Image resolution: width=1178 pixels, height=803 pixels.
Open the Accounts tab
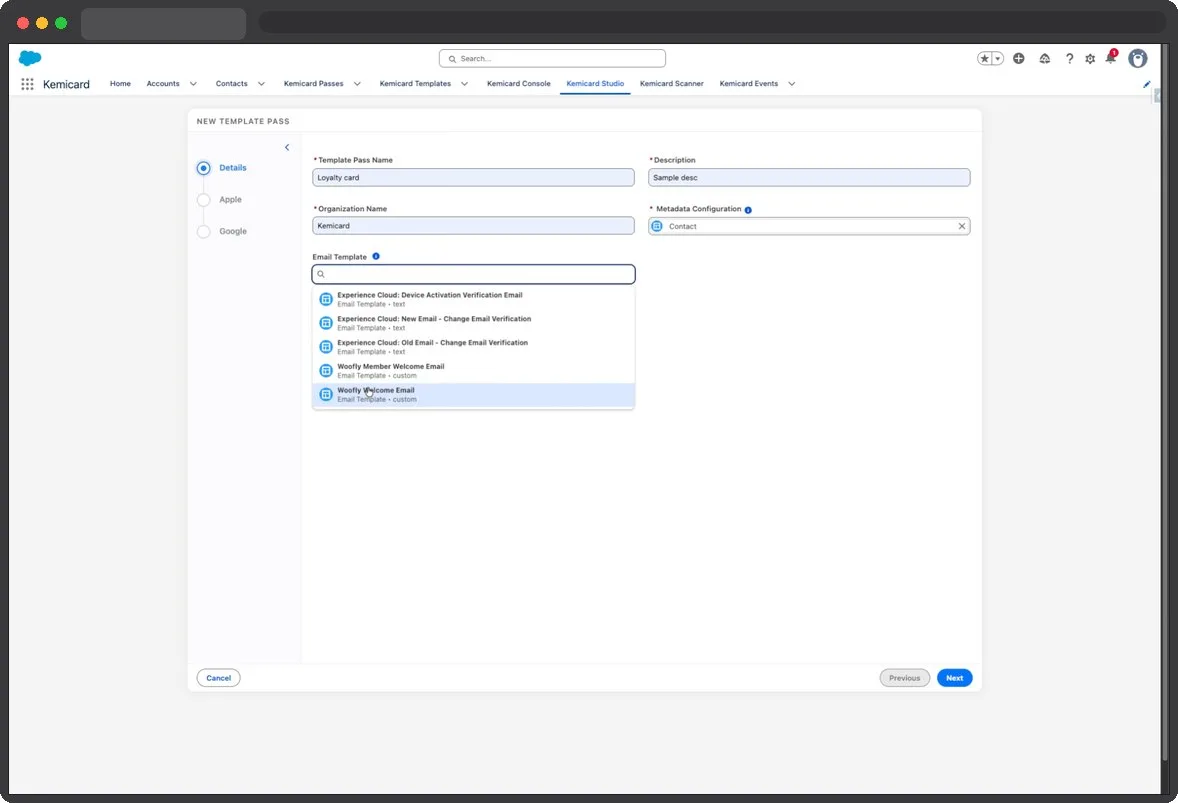(163, 84)
